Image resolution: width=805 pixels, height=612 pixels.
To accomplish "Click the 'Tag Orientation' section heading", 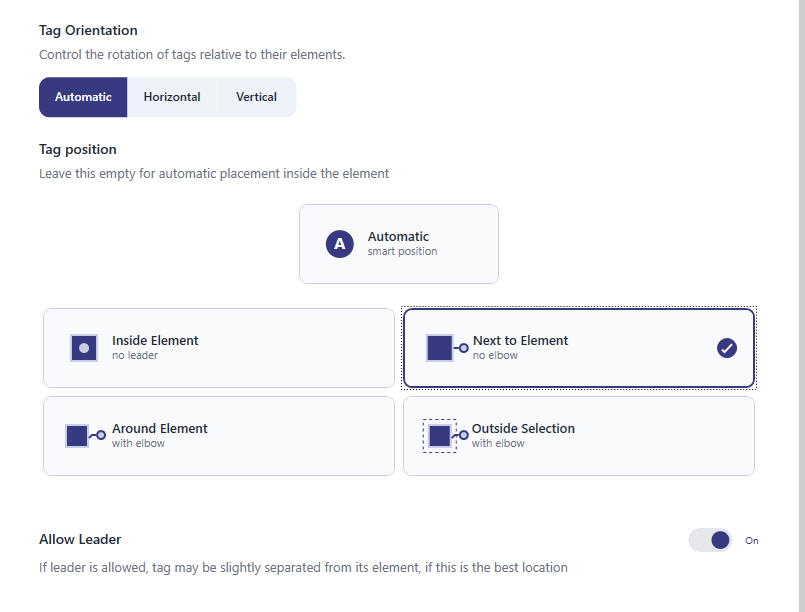I will [88, 31].
